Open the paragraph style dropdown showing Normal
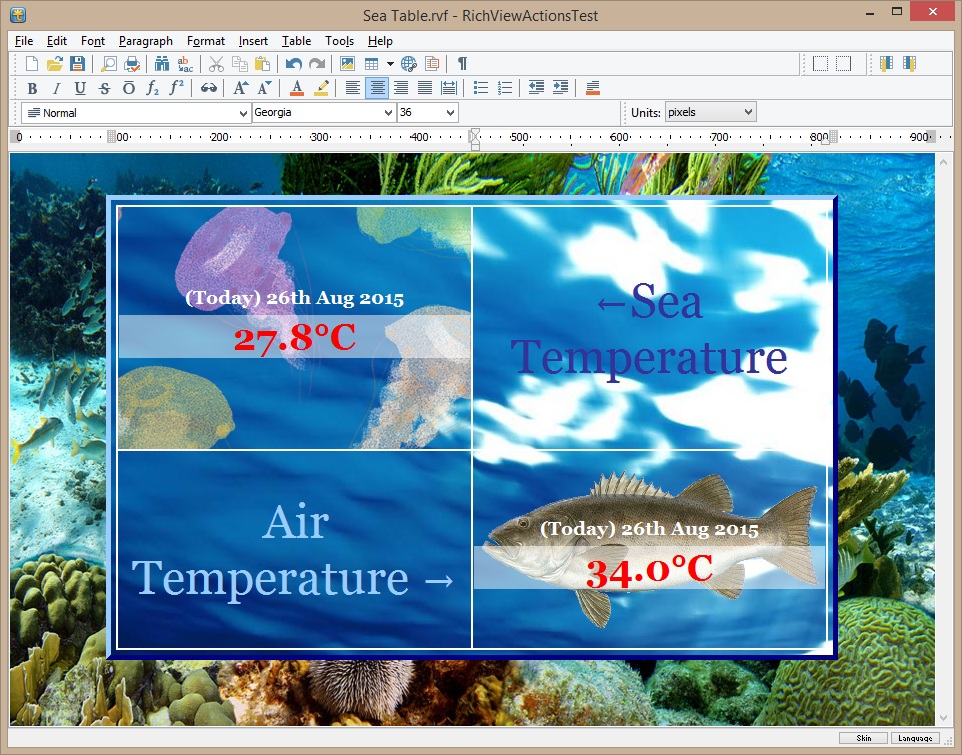 [x=135, y=112]
